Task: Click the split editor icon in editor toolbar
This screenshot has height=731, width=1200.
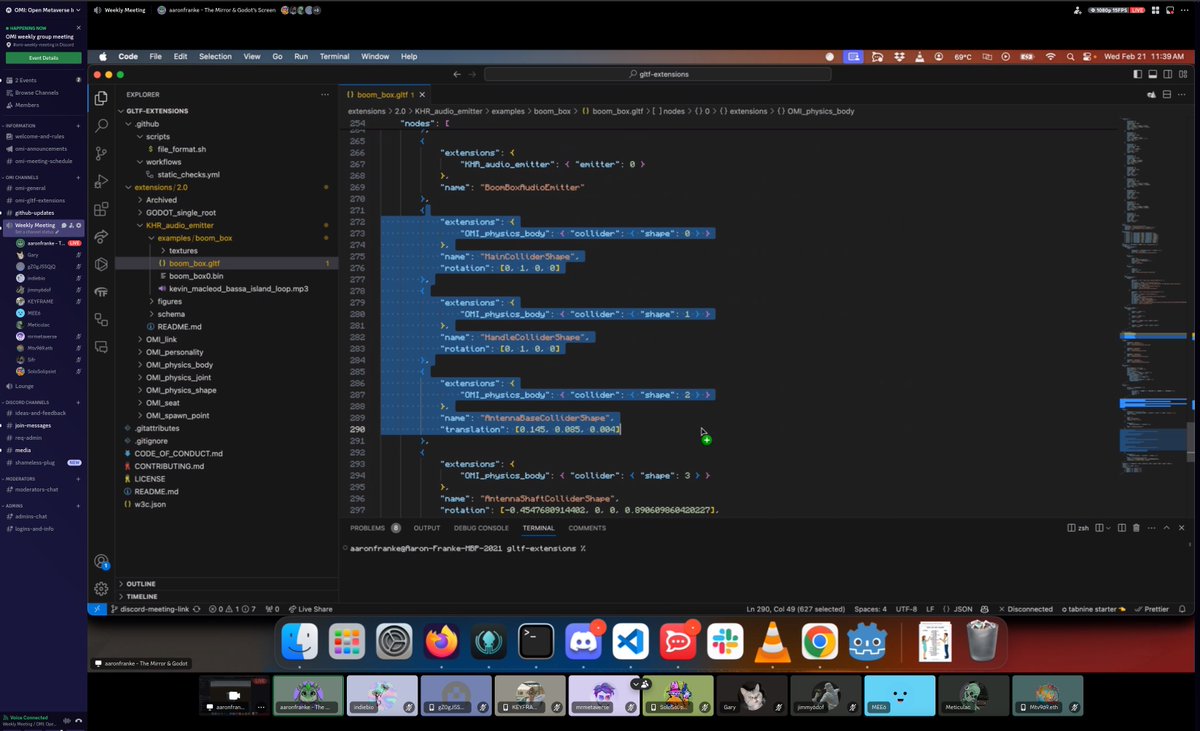Action: point(1166,93)
